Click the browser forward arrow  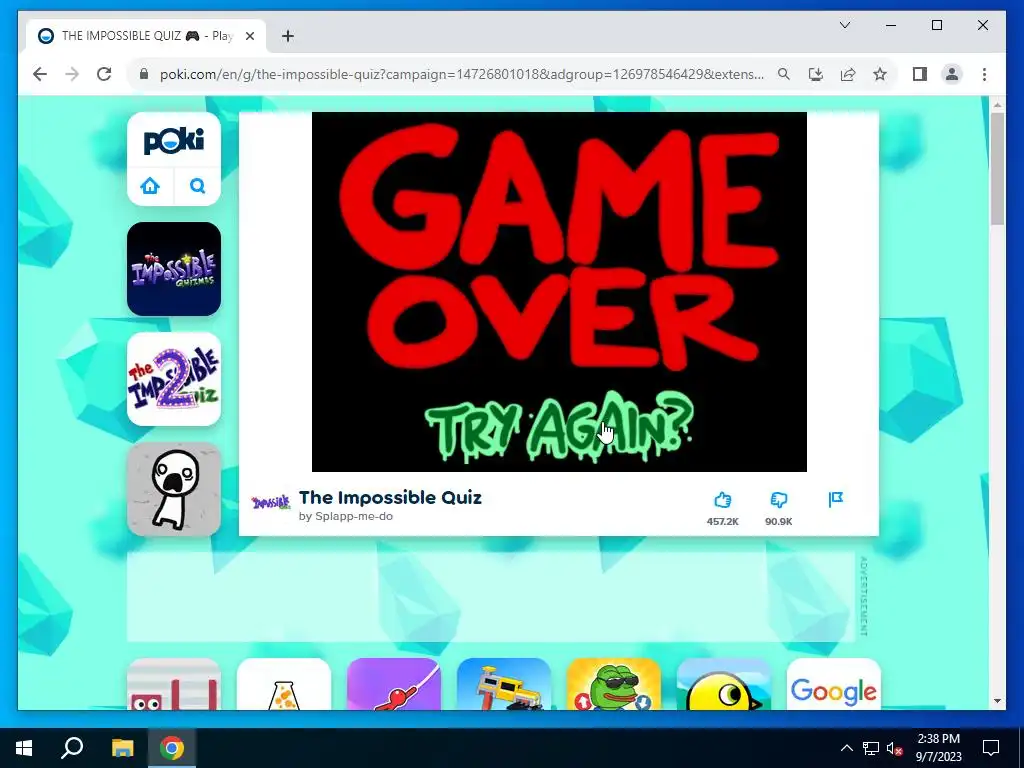(72, 74)
